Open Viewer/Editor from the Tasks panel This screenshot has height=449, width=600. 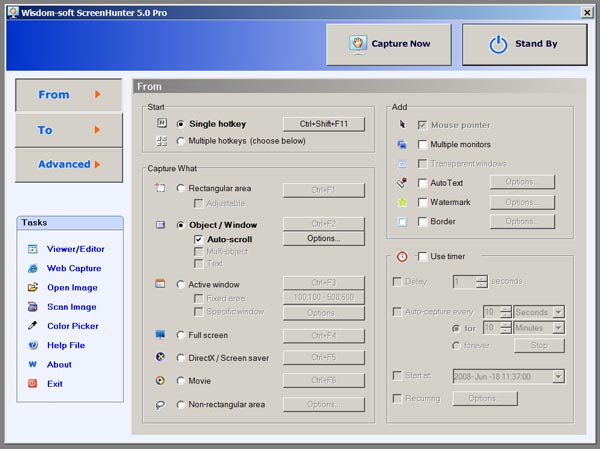point(76,249)
